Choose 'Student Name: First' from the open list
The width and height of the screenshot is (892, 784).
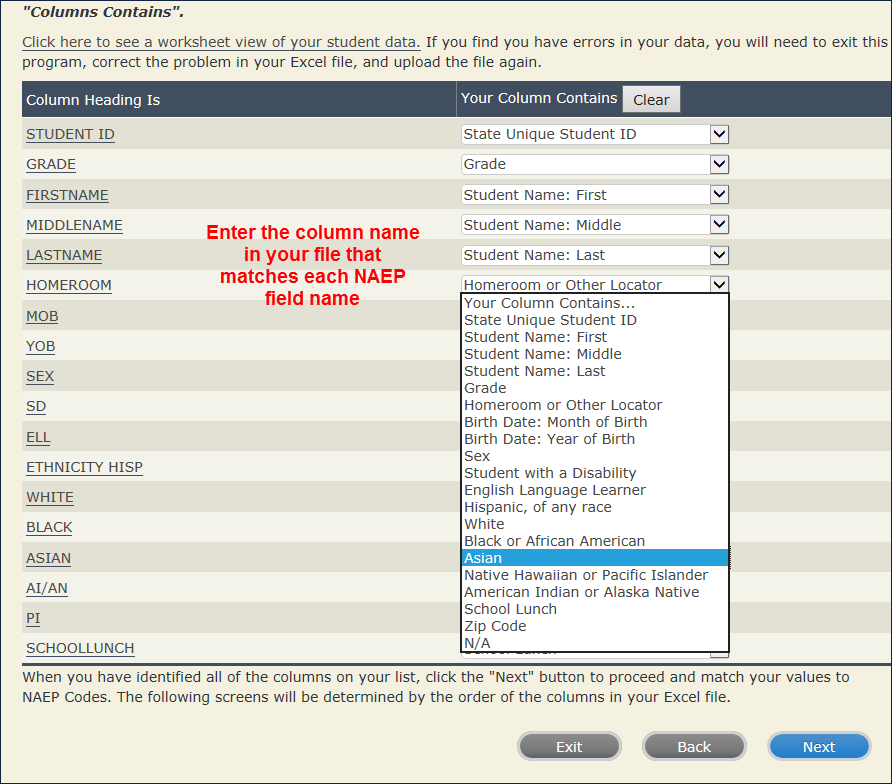click(x=595, y=337)
